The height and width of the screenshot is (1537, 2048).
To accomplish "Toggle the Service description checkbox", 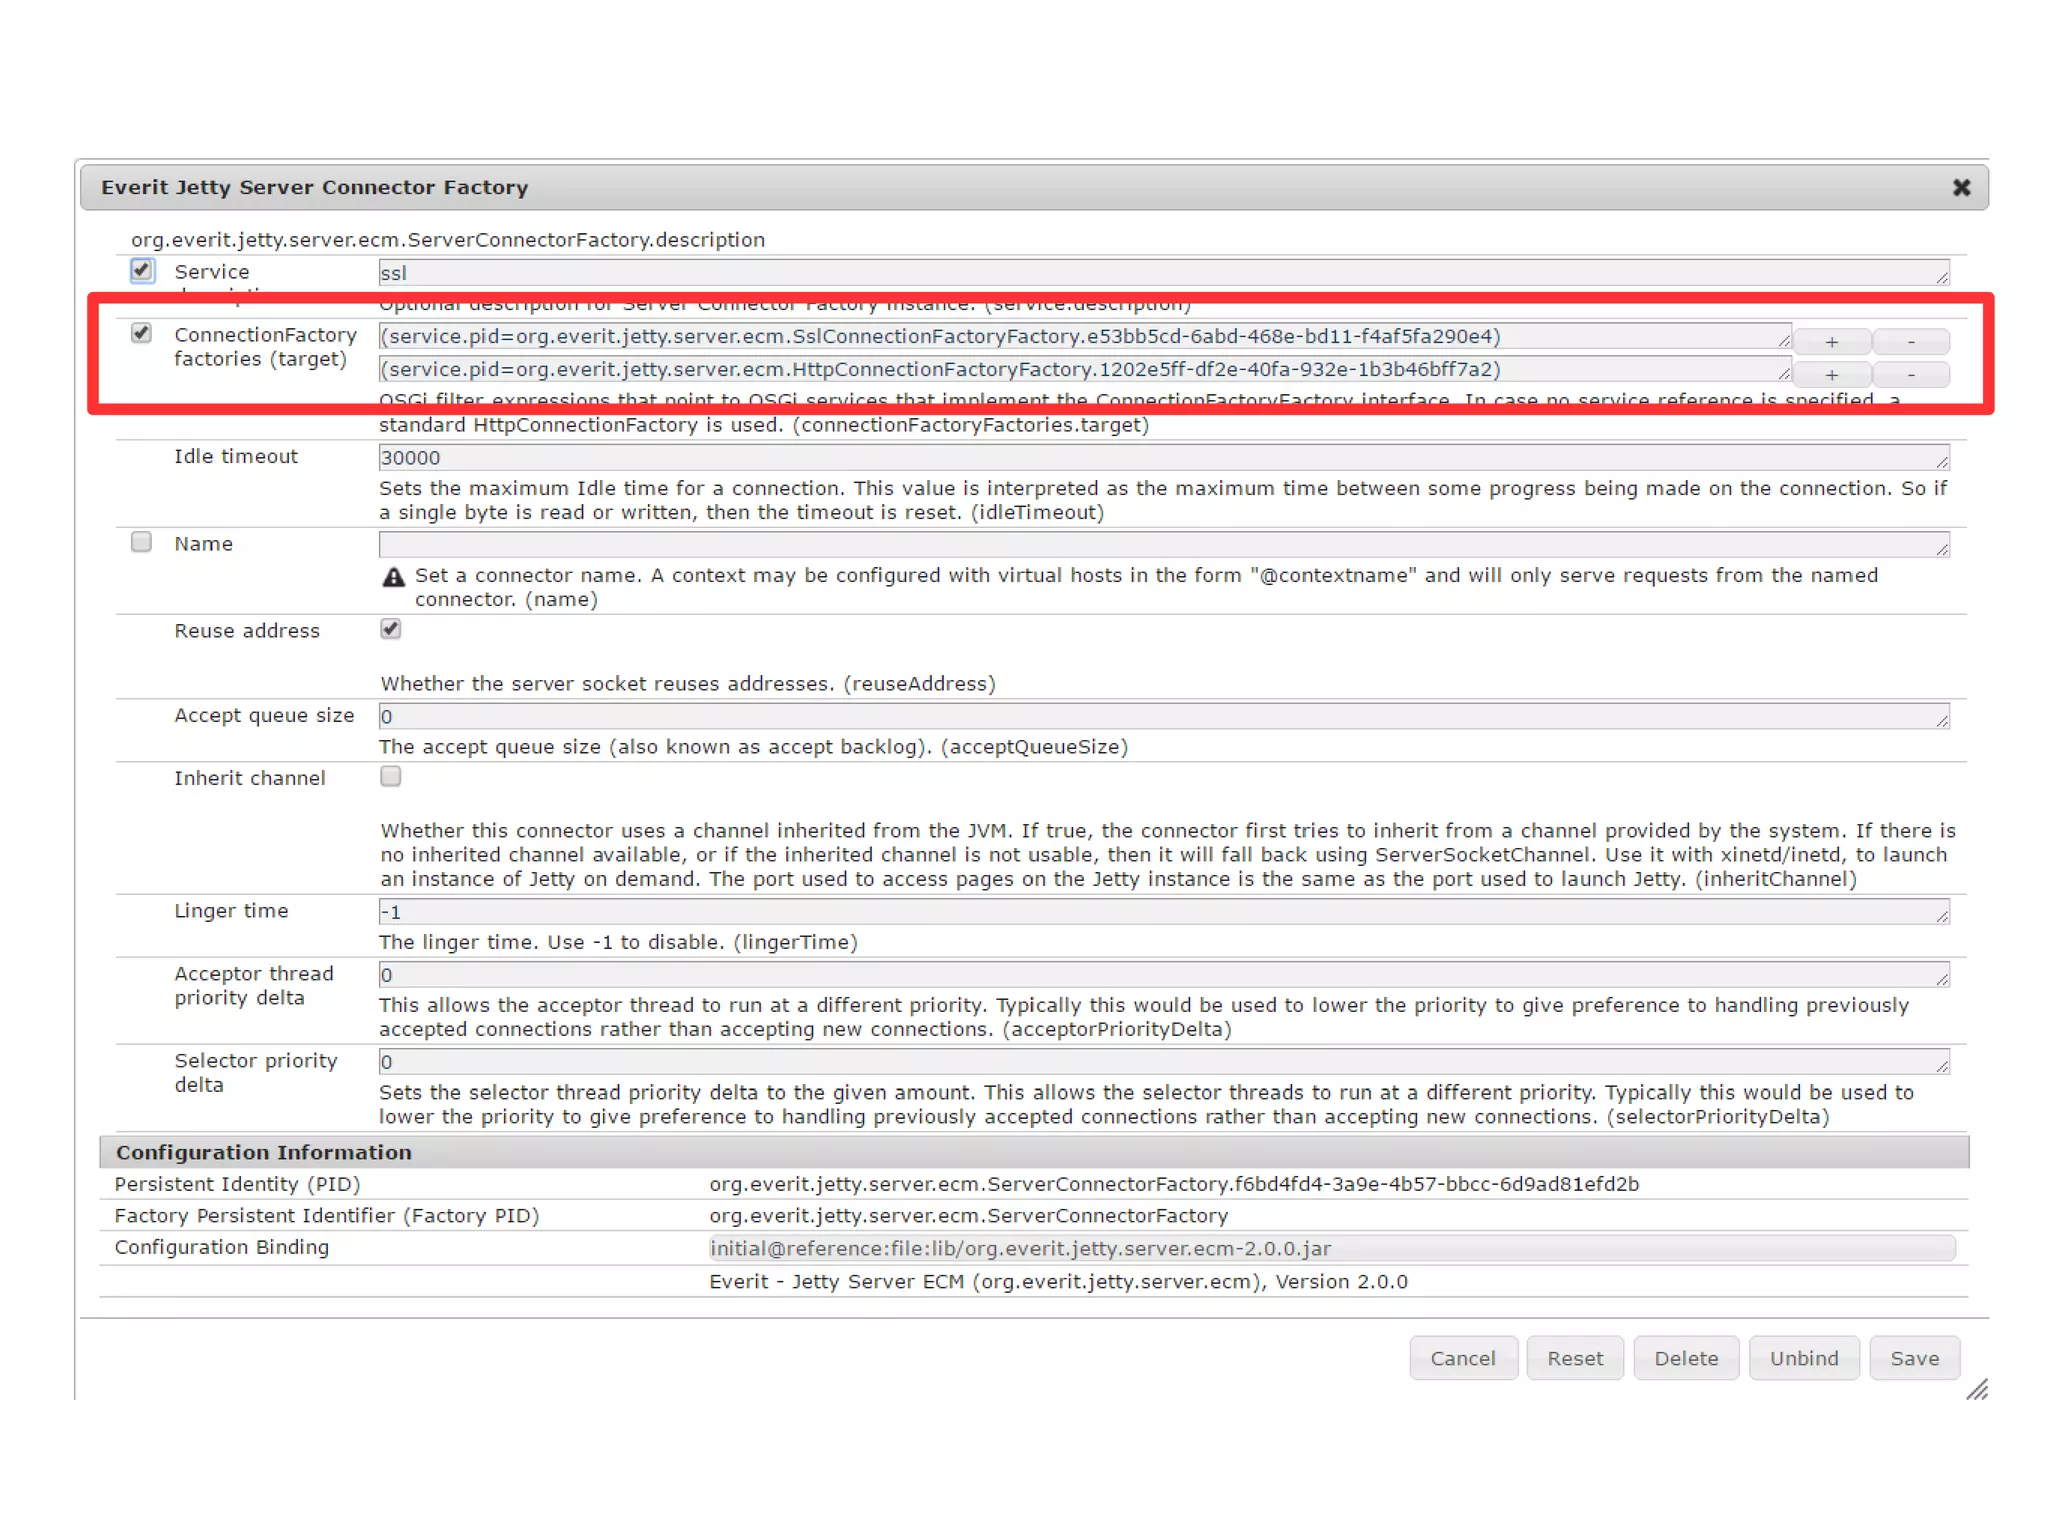I will [x=142, y=270].
